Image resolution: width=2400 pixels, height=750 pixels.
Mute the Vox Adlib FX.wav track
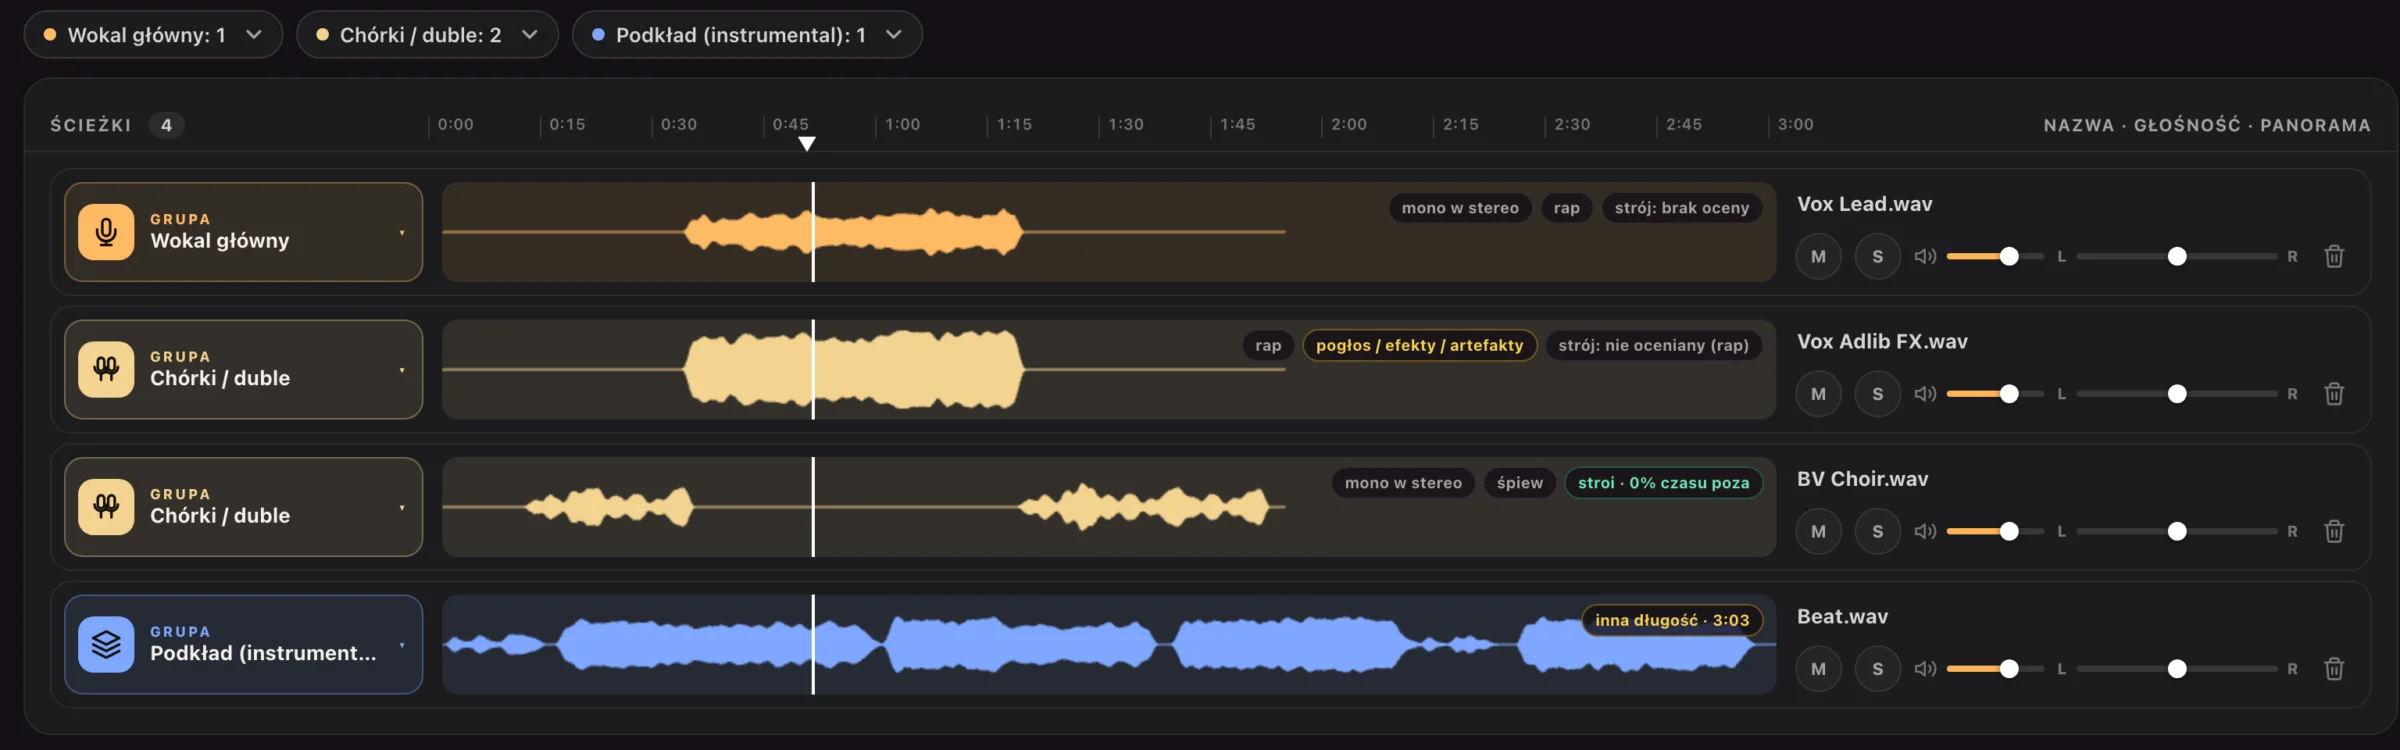tap(1818, 394)
